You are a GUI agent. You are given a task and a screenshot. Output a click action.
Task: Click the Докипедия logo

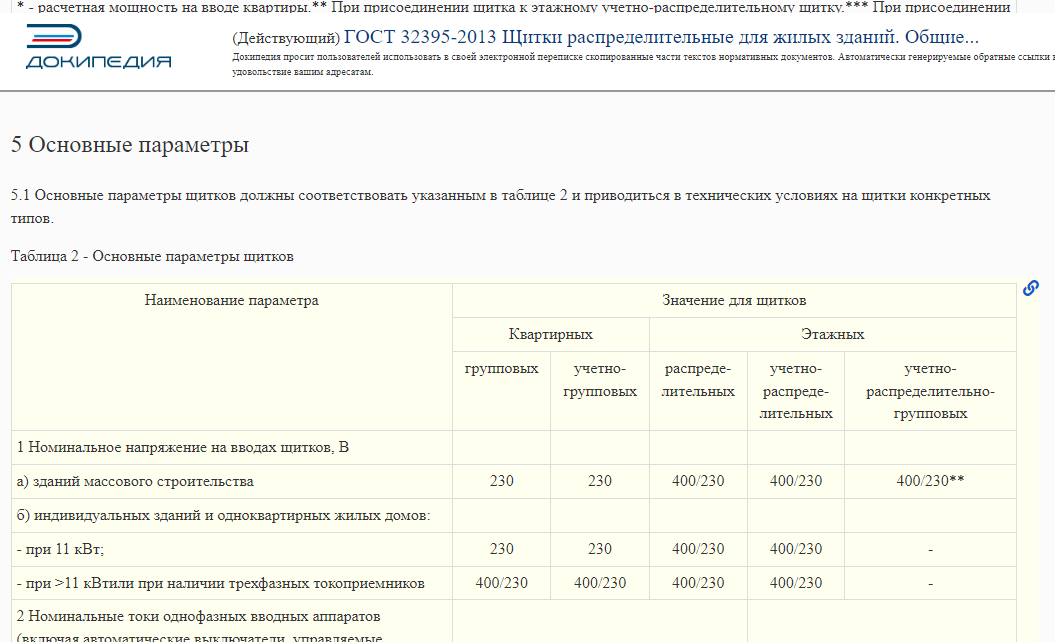[x=98, y=47]
